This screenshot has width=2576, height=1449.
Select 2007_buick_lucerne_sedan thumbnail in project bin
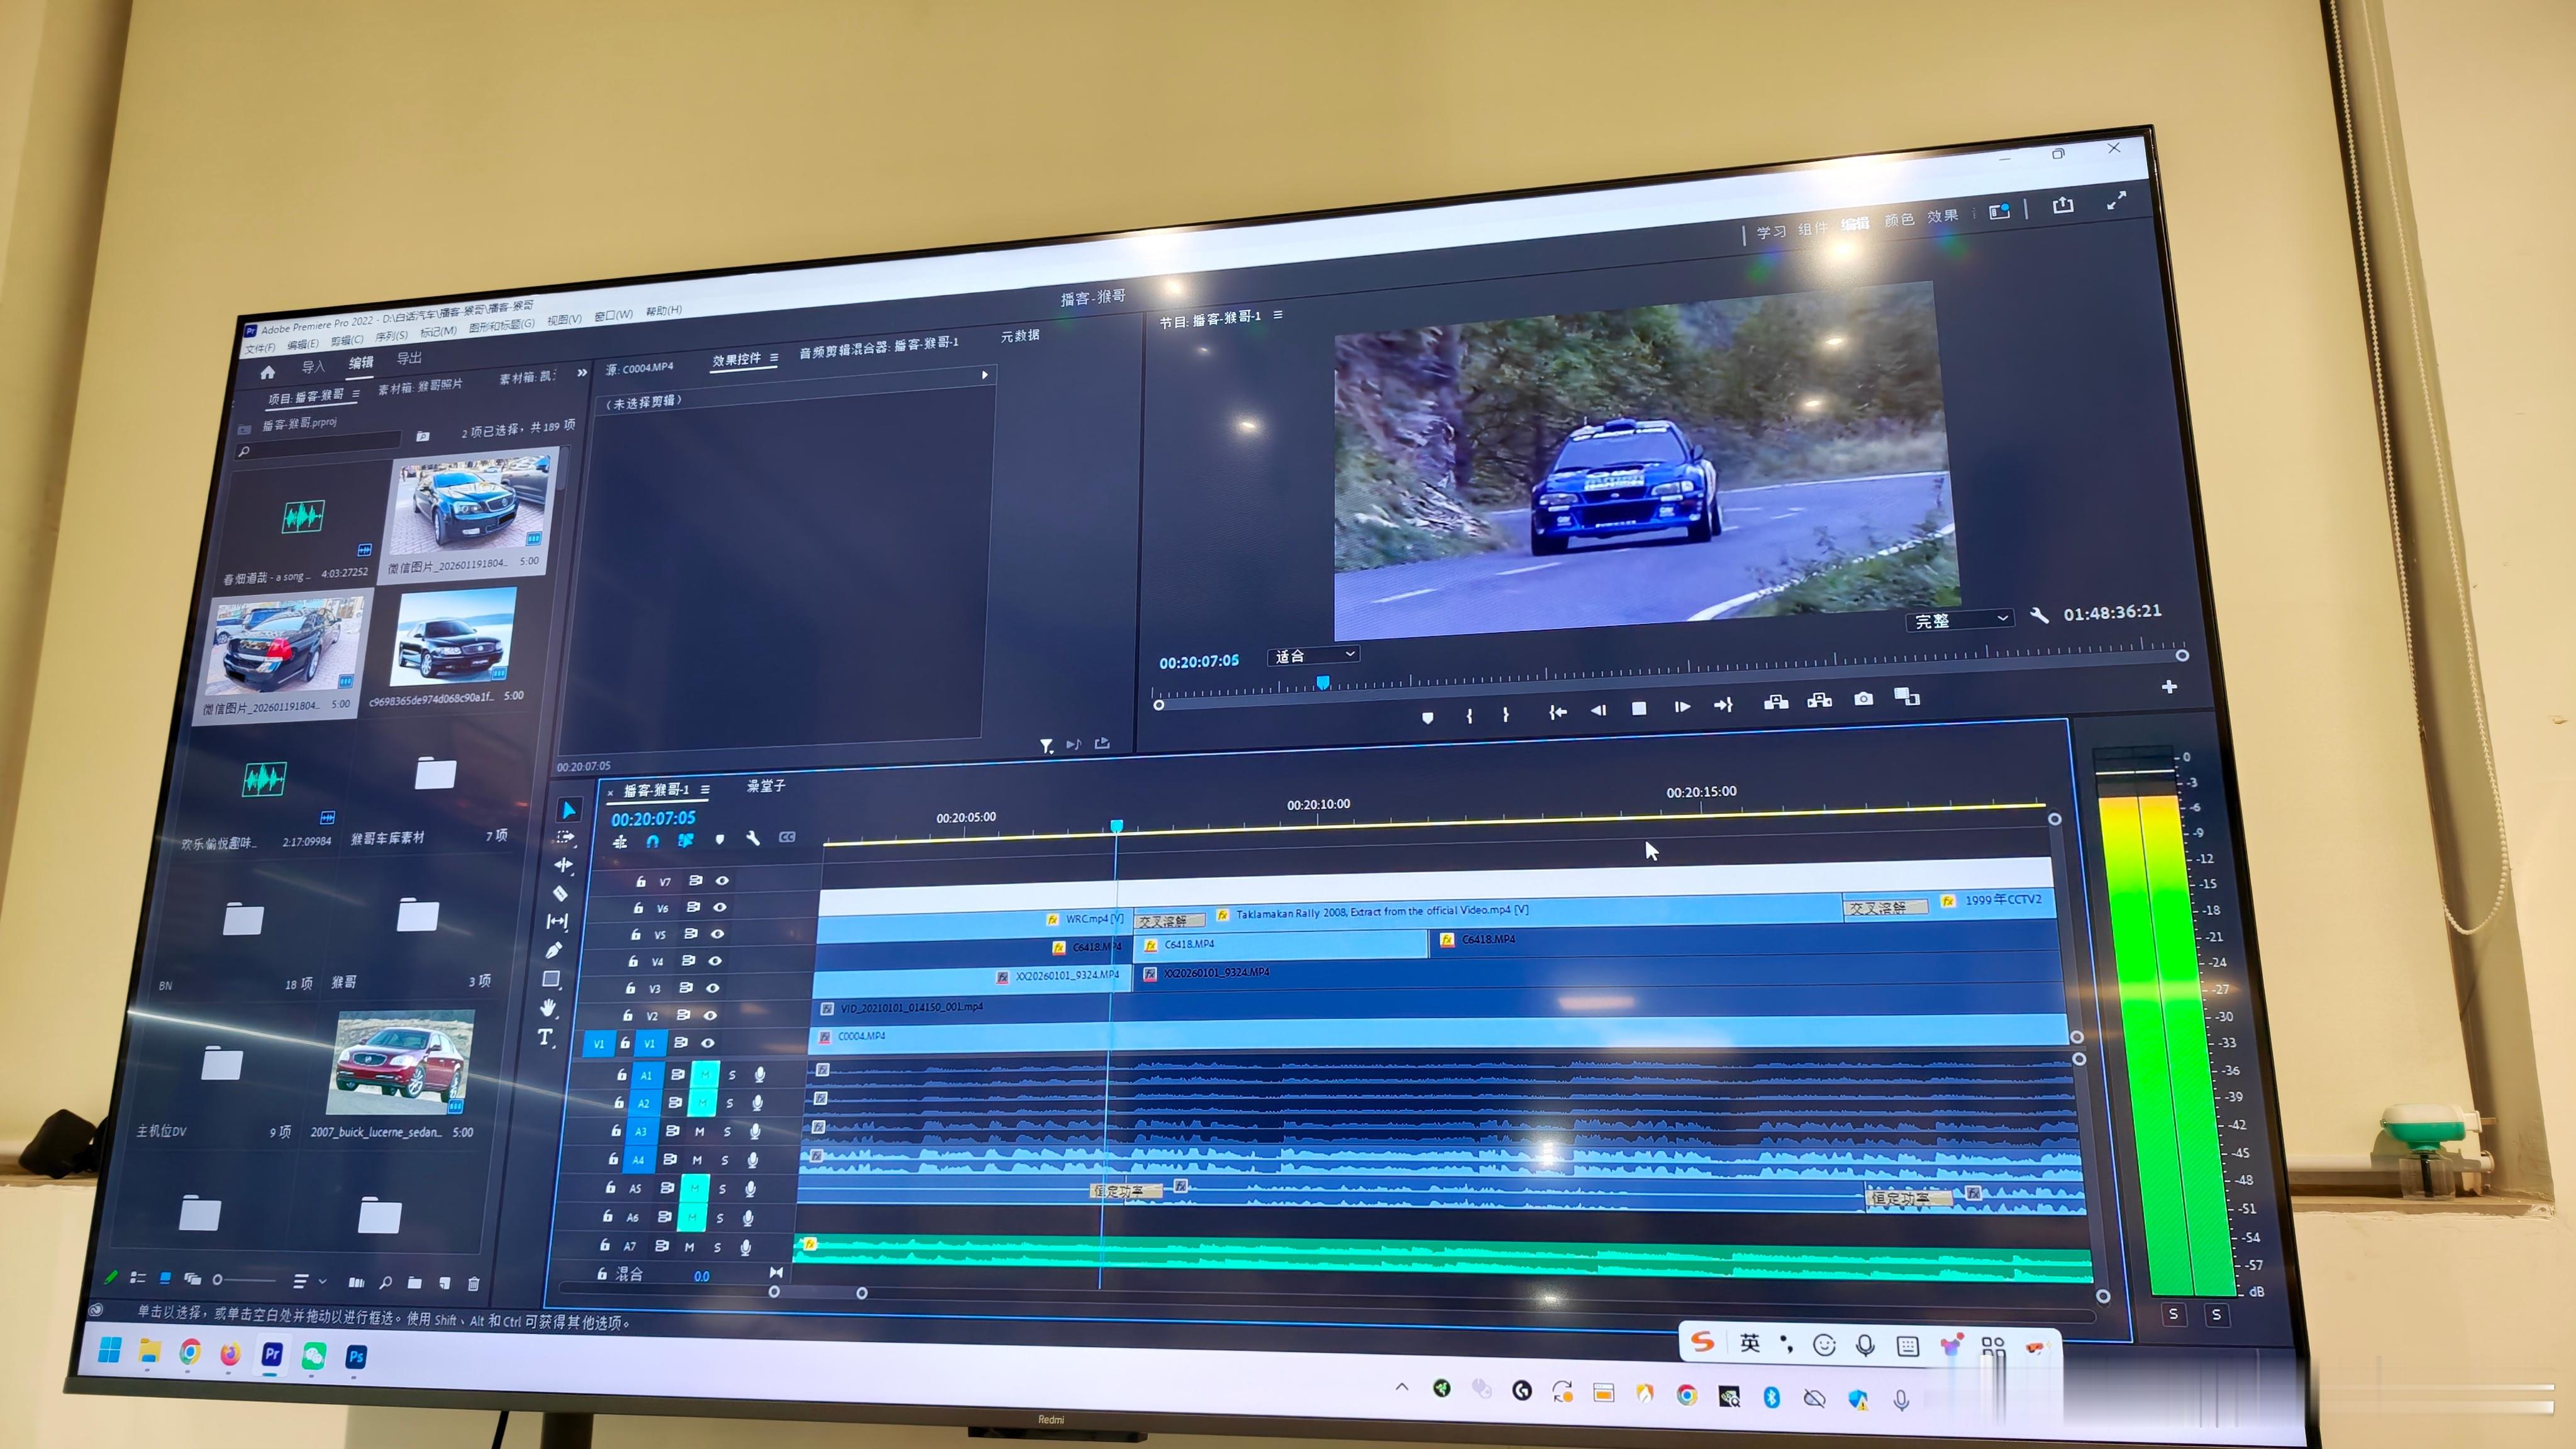click(399, 1062)
